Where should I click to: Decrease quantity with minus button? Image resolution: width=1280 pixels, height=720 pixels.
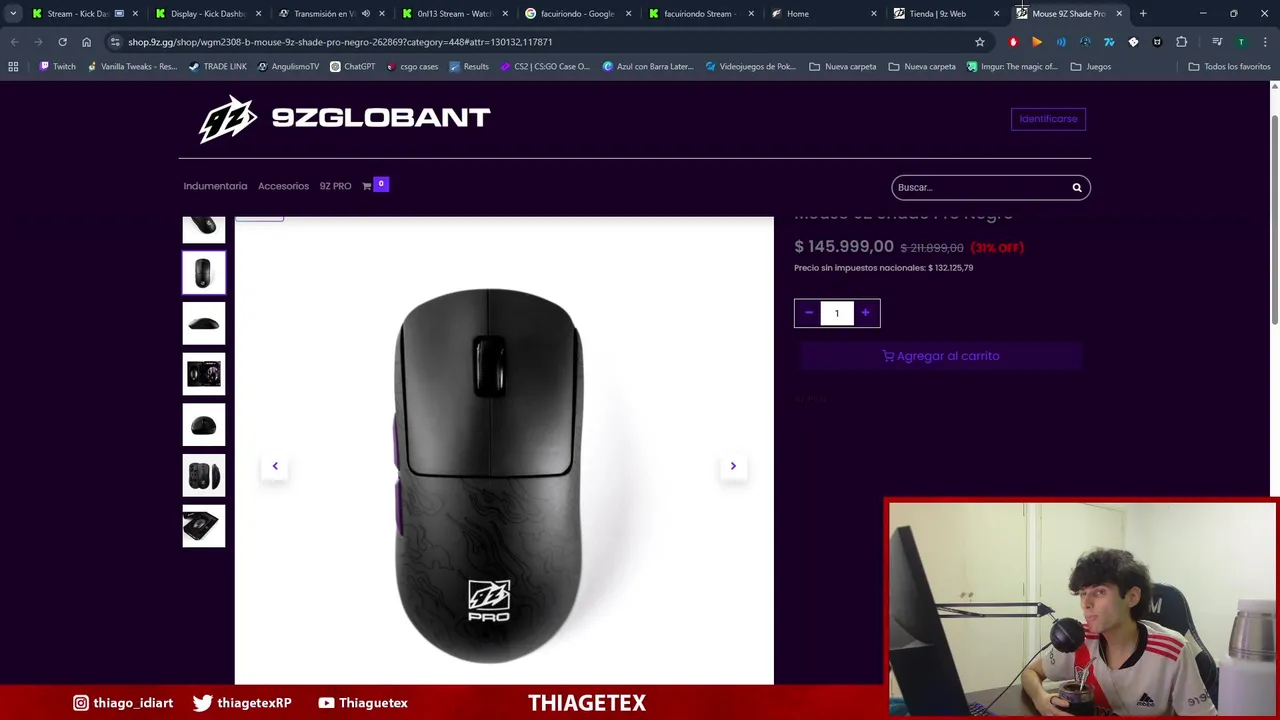[808, 313]
